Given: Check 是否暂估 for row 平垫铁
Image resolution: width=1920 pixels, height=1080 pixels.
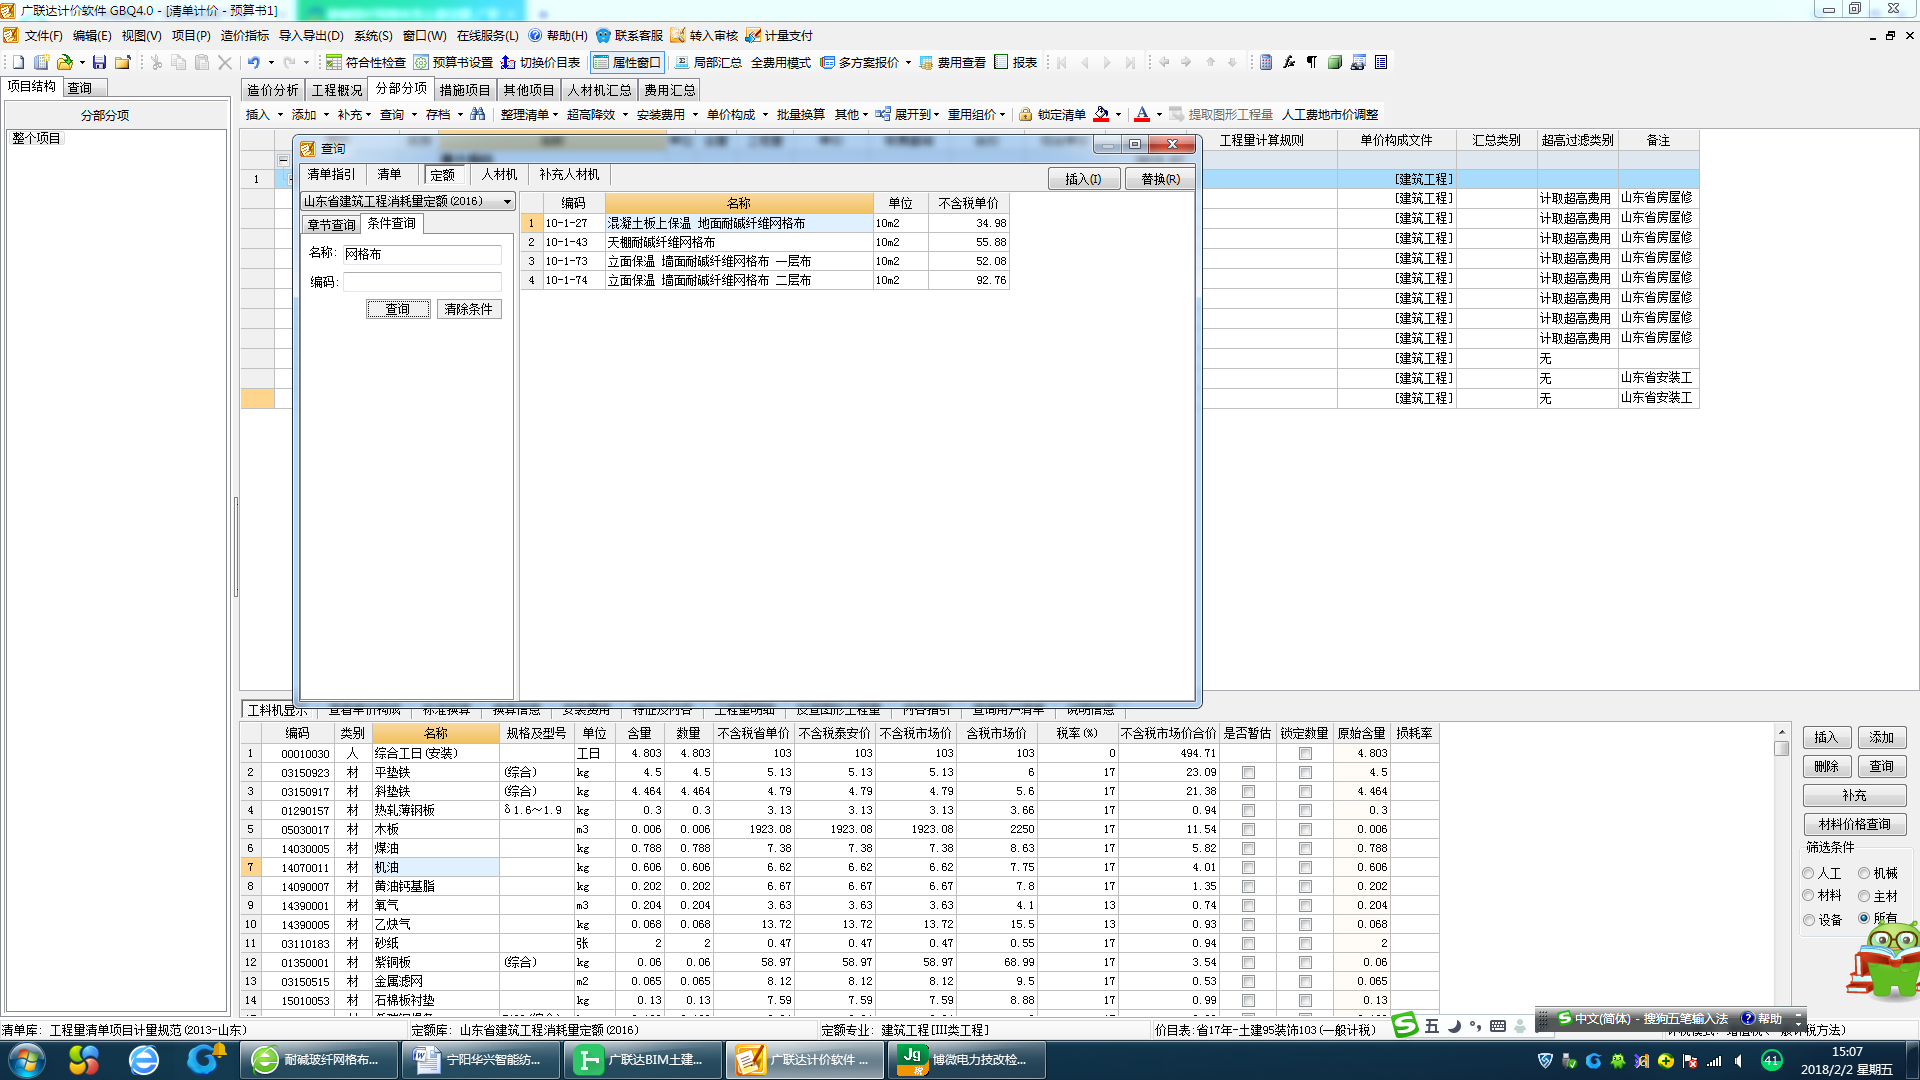Looking at the screenshot, I should 1248,772.
